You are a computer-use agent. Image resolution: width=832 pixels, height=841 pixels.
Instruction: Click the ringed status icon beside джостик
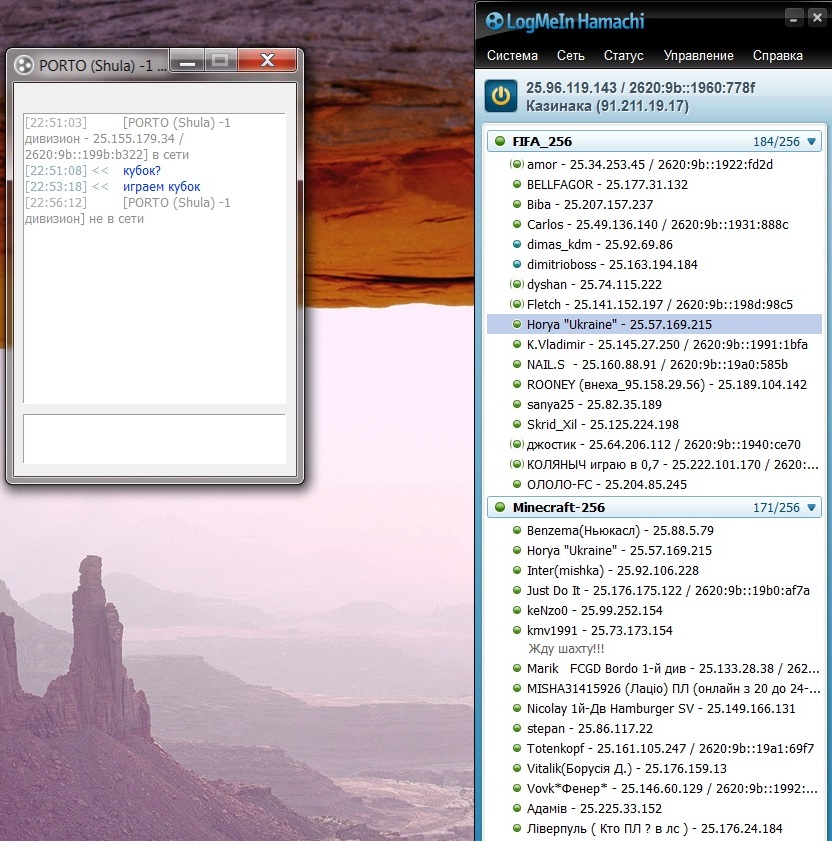[x=517, y=444]
